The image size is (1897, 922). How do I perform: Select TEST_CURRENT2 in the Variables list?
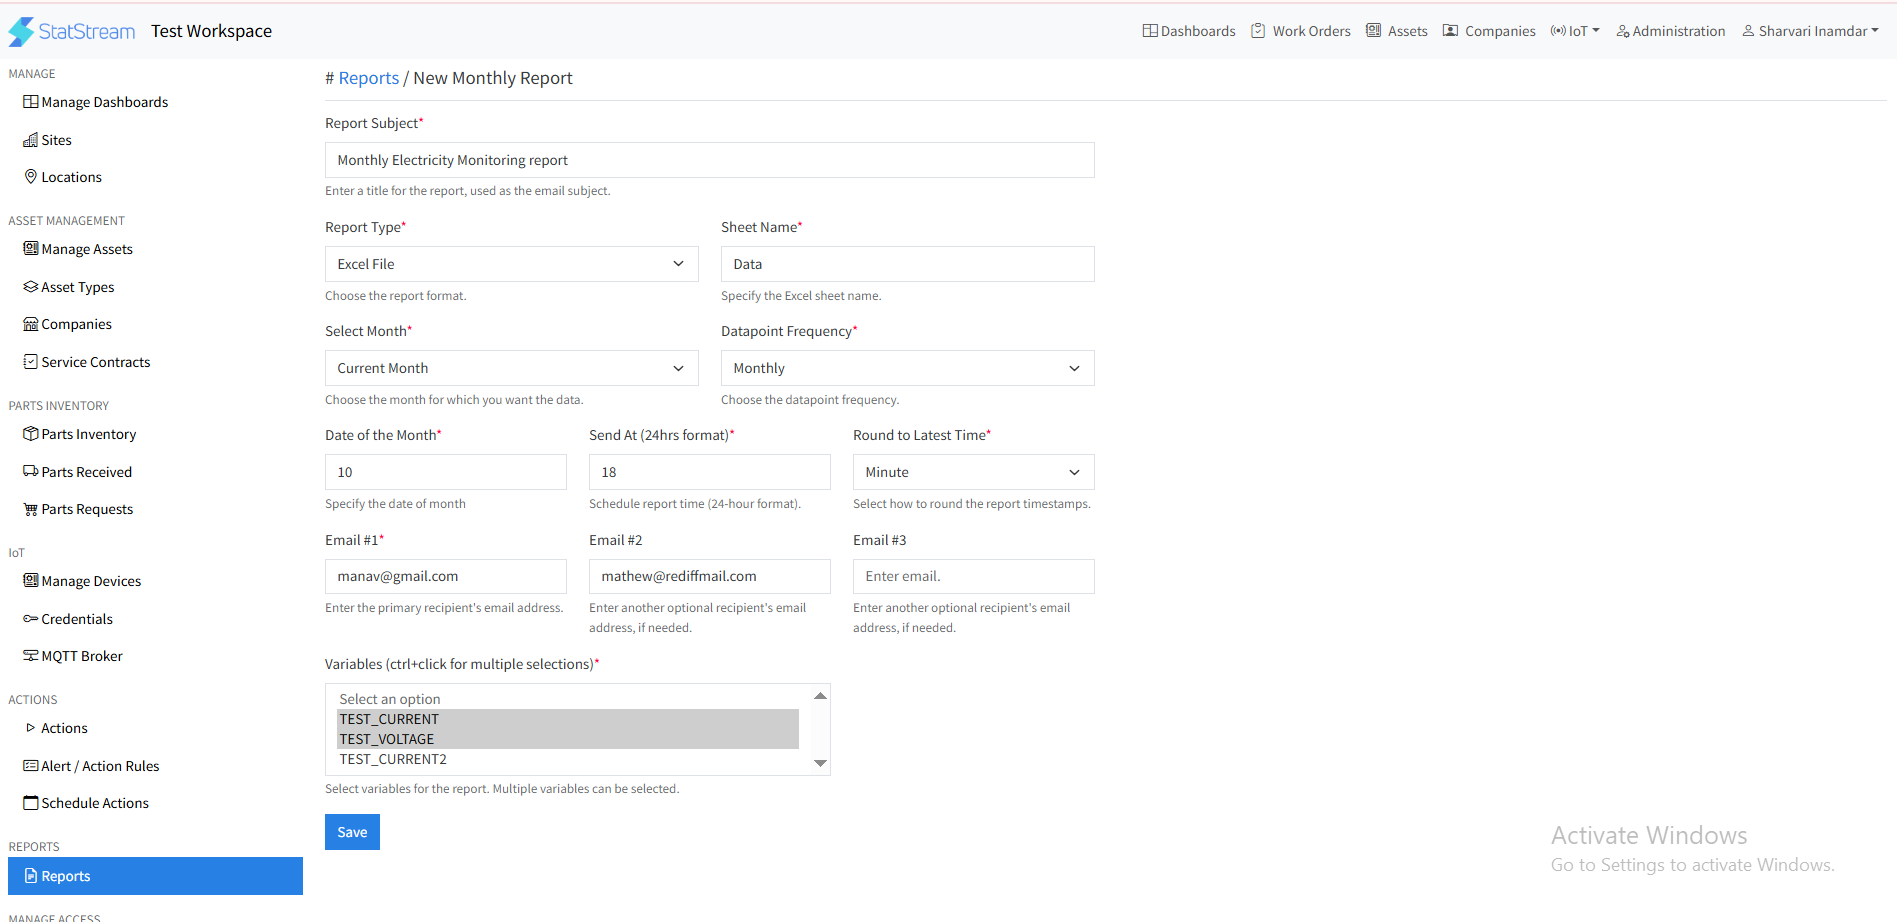[x=392, y=758]
